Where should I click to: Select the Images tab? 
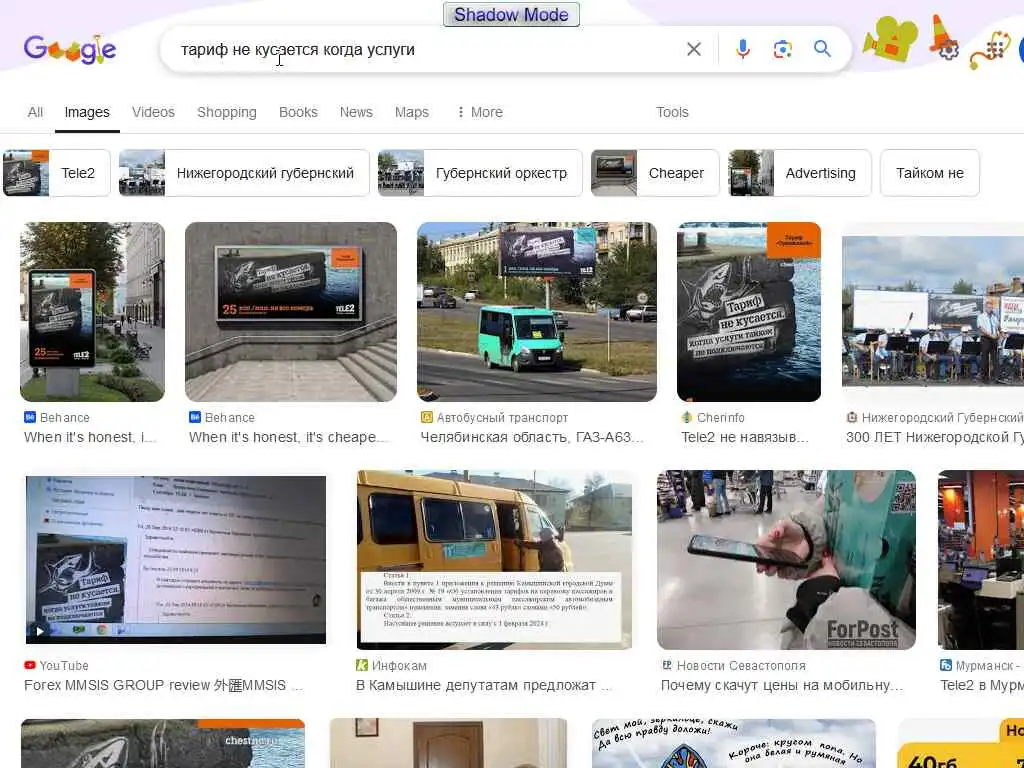[87, 112]
